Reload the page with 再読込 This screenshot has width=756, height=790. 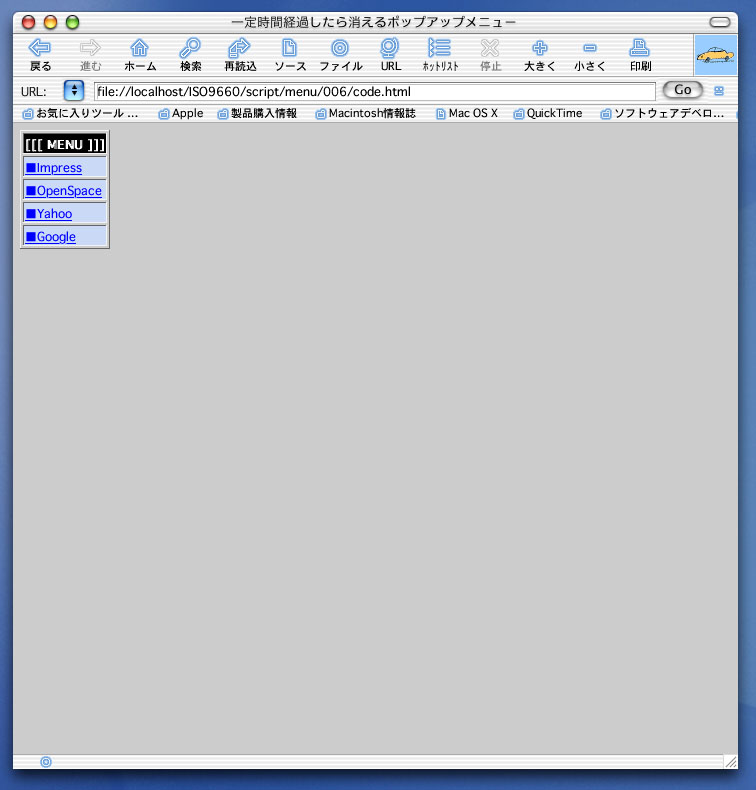[x=239, y=48]
